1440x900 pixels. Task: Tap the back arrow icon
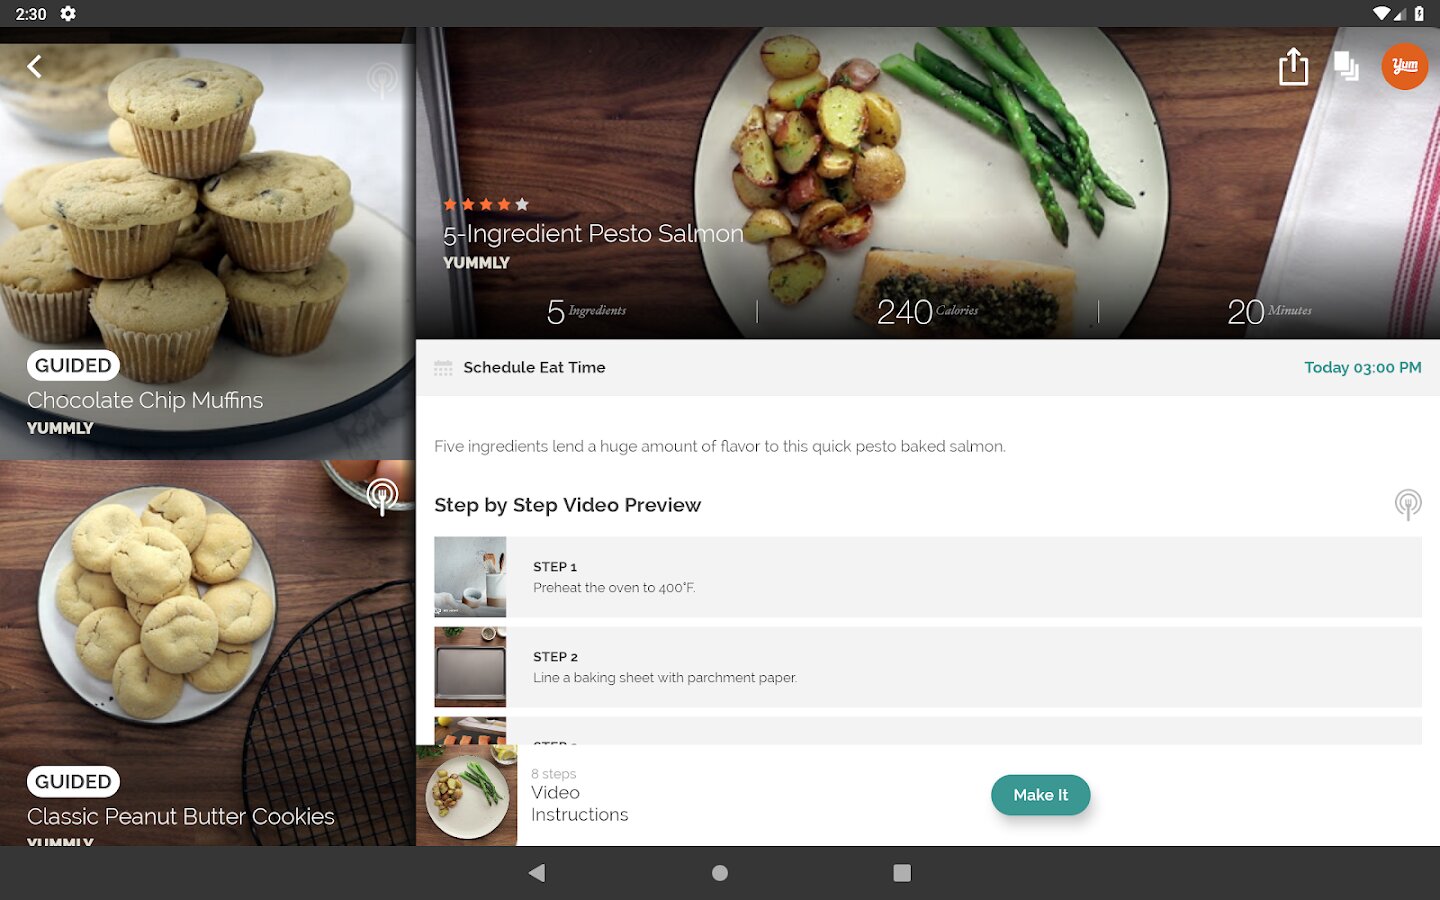pos(34,67)
